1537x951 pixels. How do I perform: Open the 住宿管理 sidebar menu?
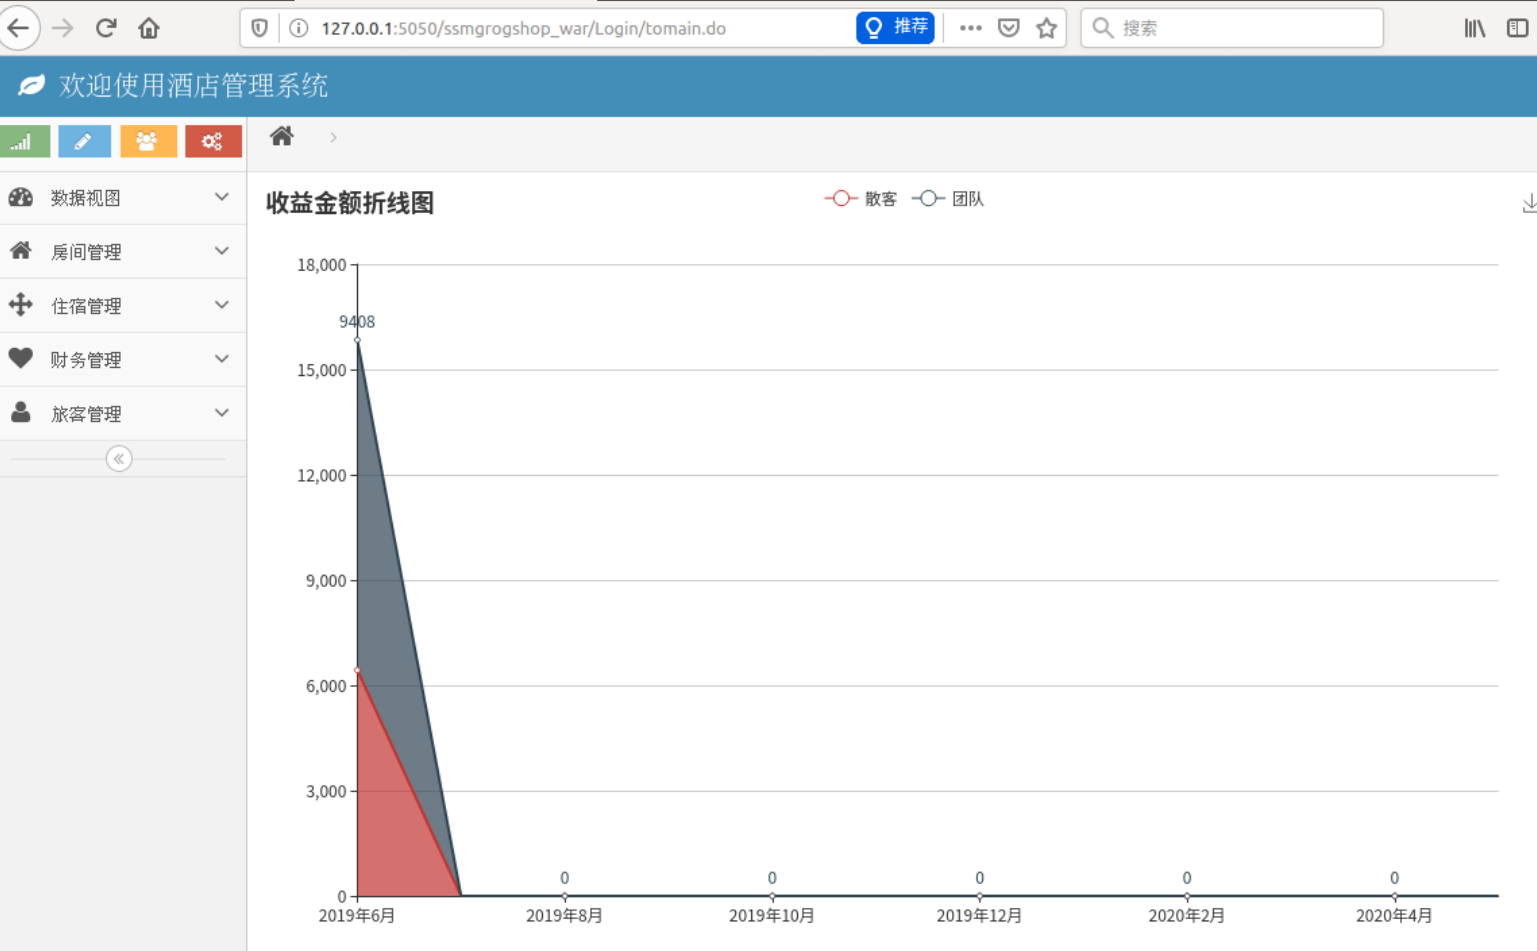[x=123, y=305]
